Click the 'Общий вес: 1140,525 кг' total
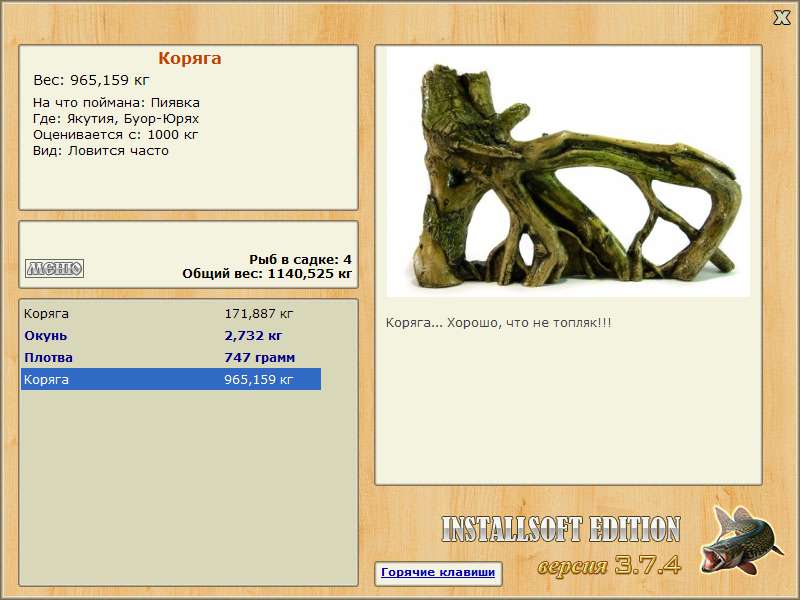The width and height of the screenshot is (800, 600). 267,274
